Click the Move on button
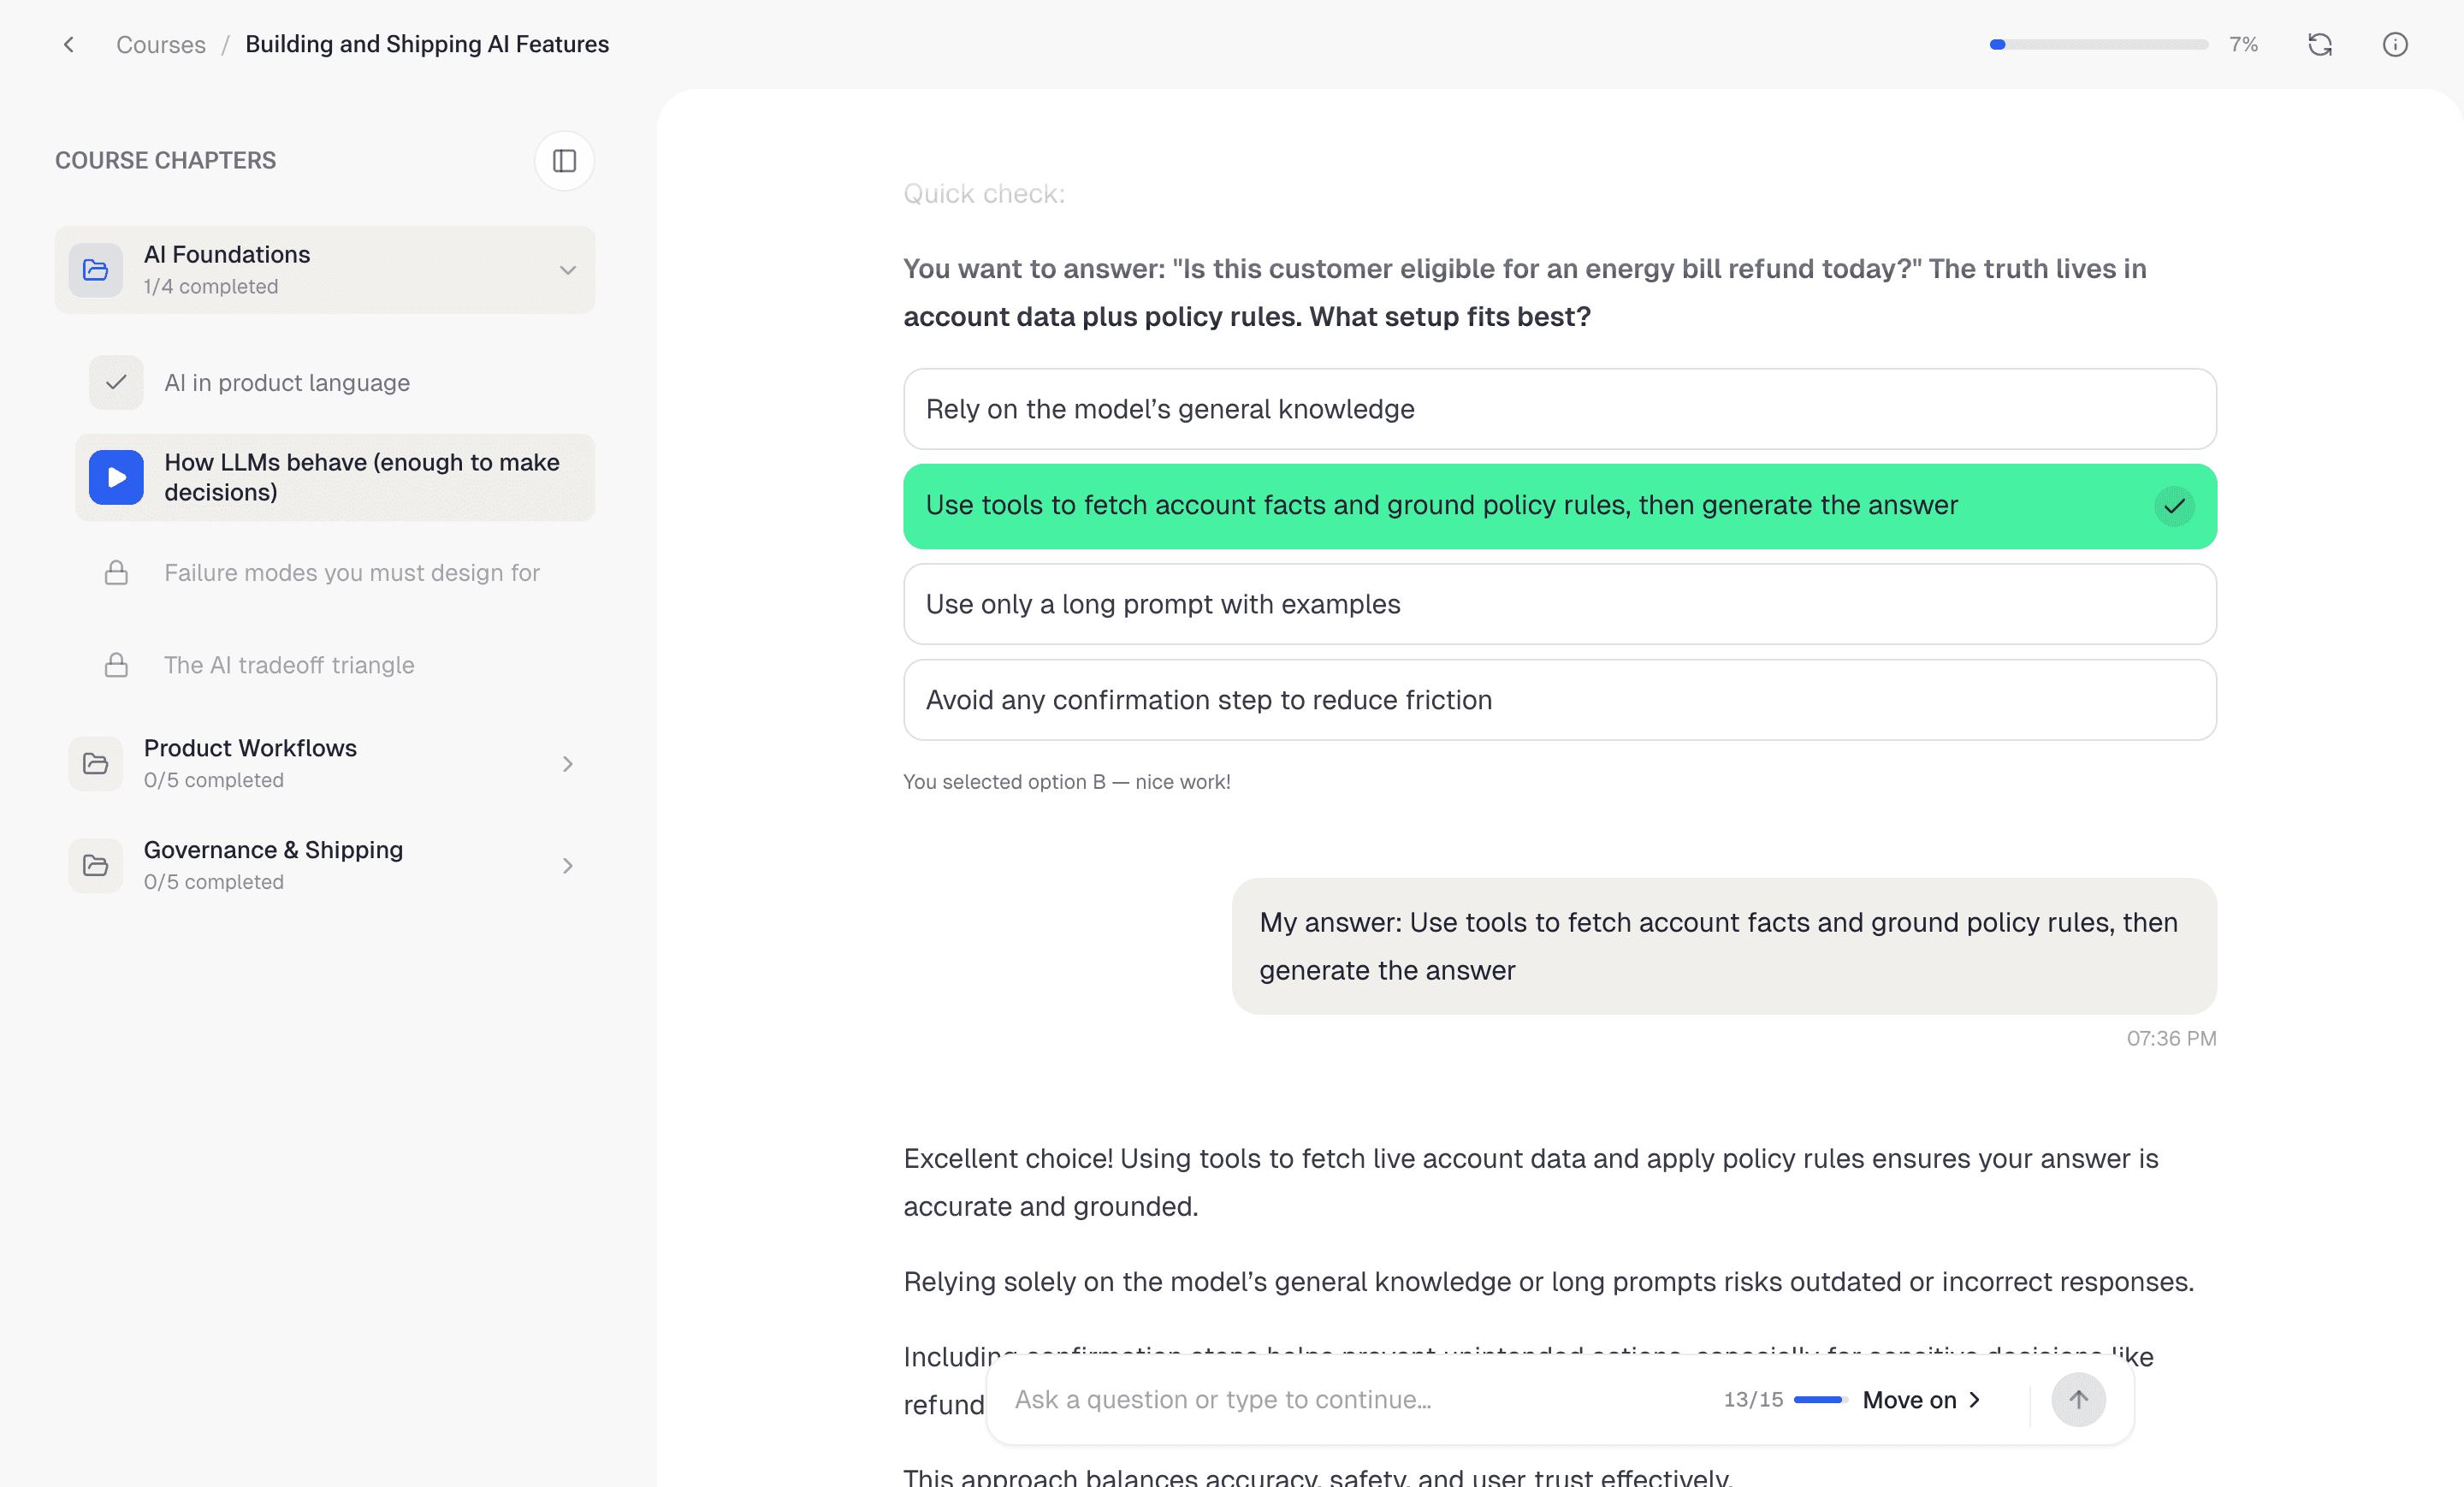This screenshot has height=1487, width=2464. [1918, 1400]
